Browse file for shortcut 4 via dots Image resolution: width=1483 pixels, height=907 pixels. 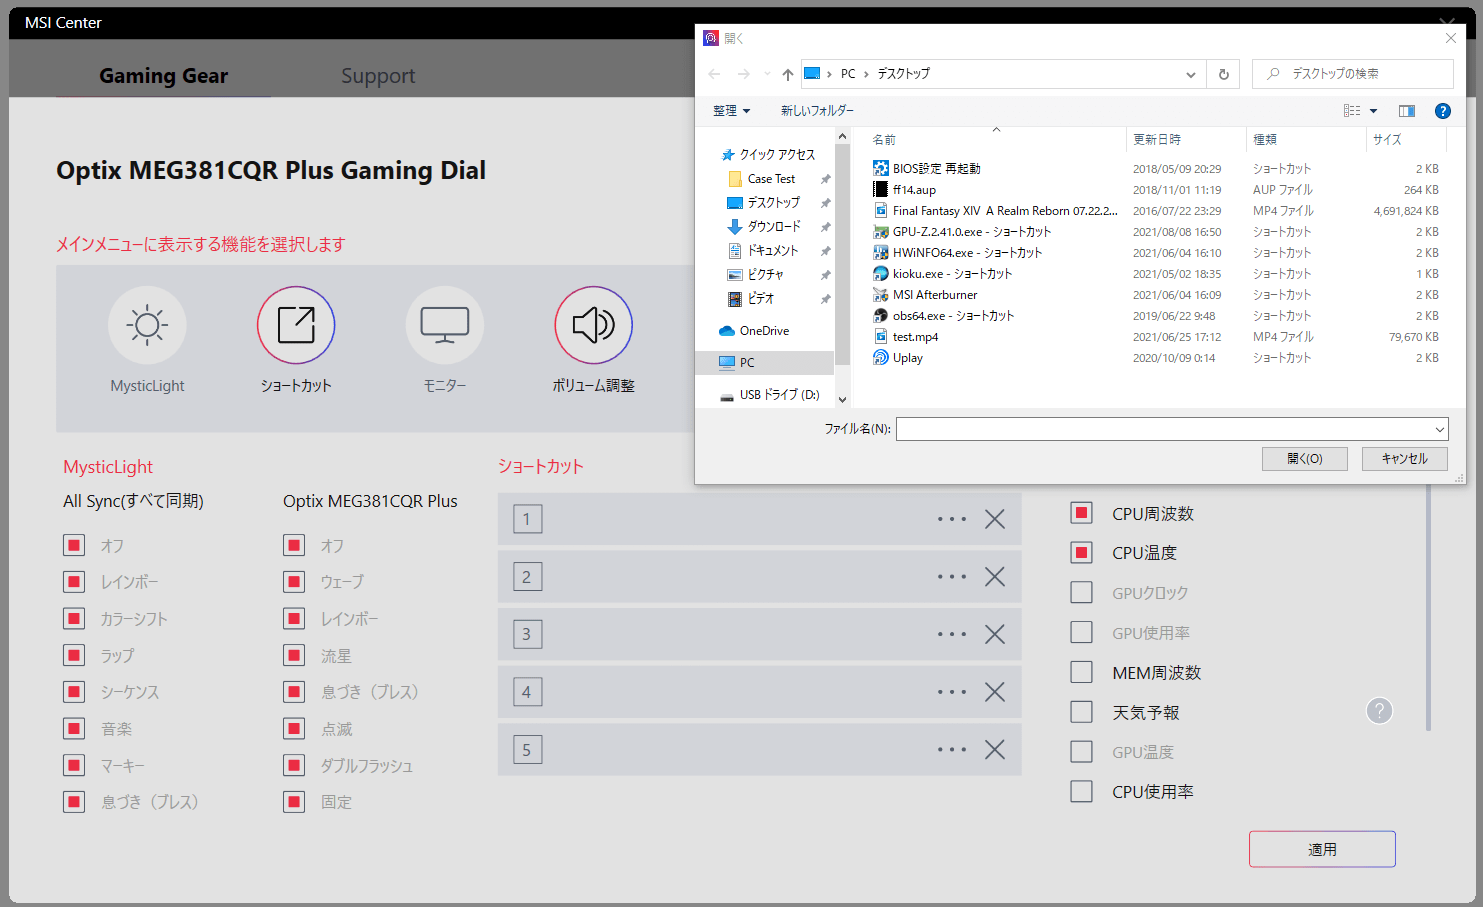pos(952,692)
